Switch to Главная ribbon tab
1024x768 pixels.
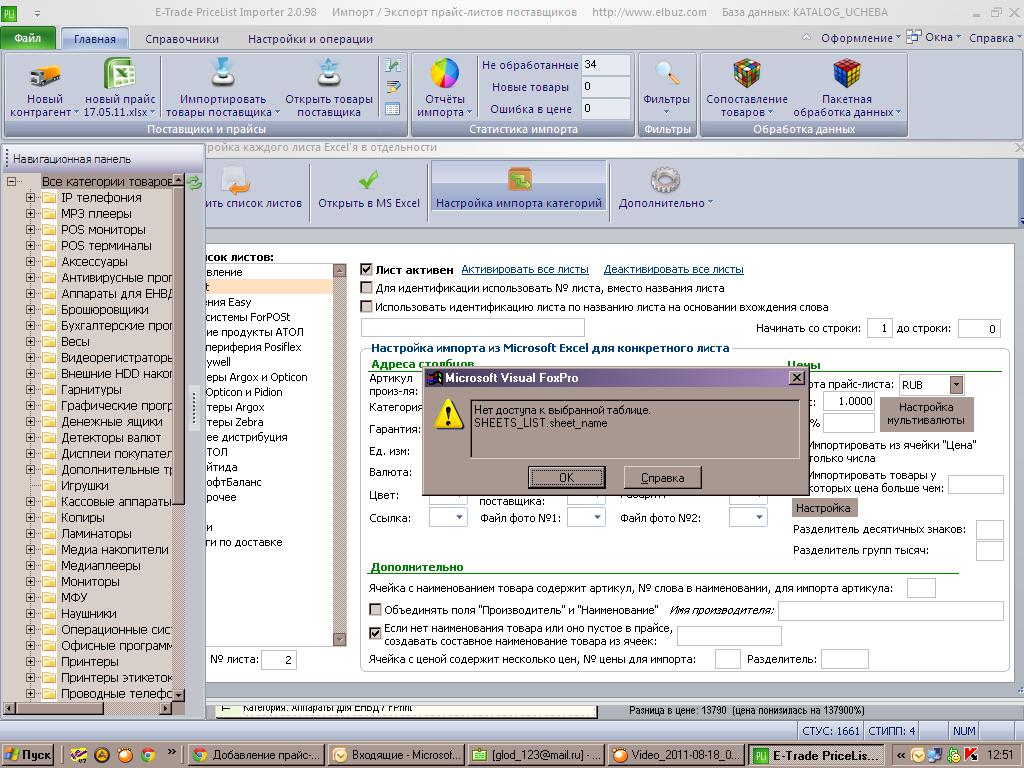95,39
